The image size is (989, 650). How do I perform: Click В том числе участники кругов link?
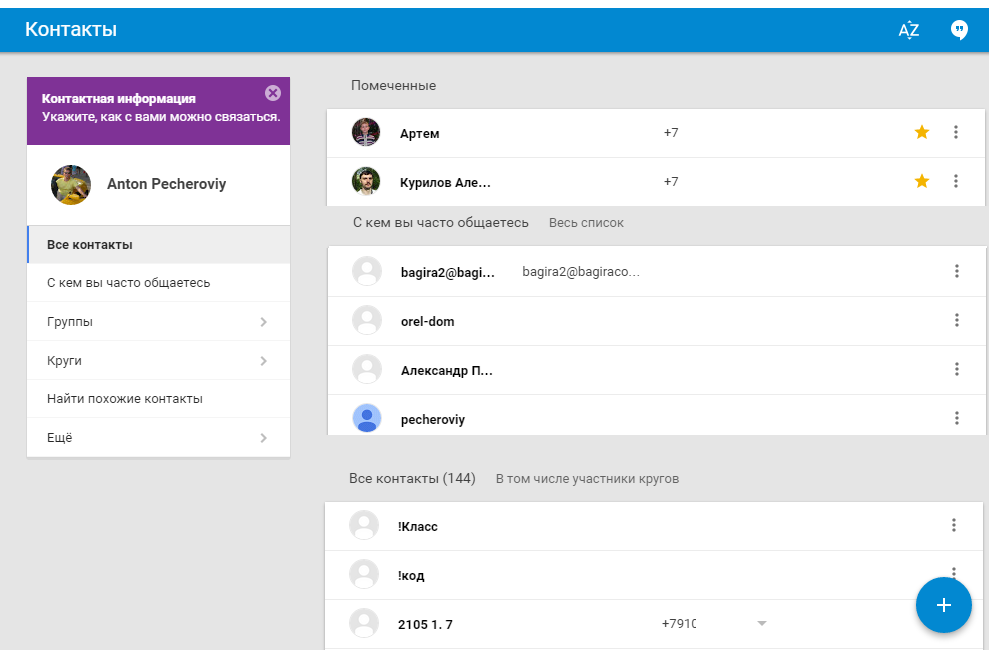pos(587,479)
